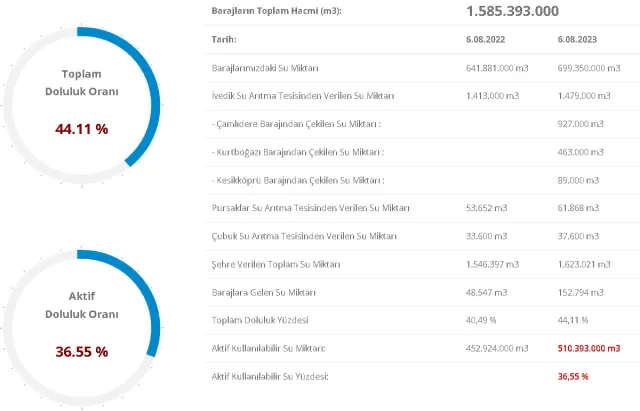Select the 6.08.2023 date column header

pos(575,39)
